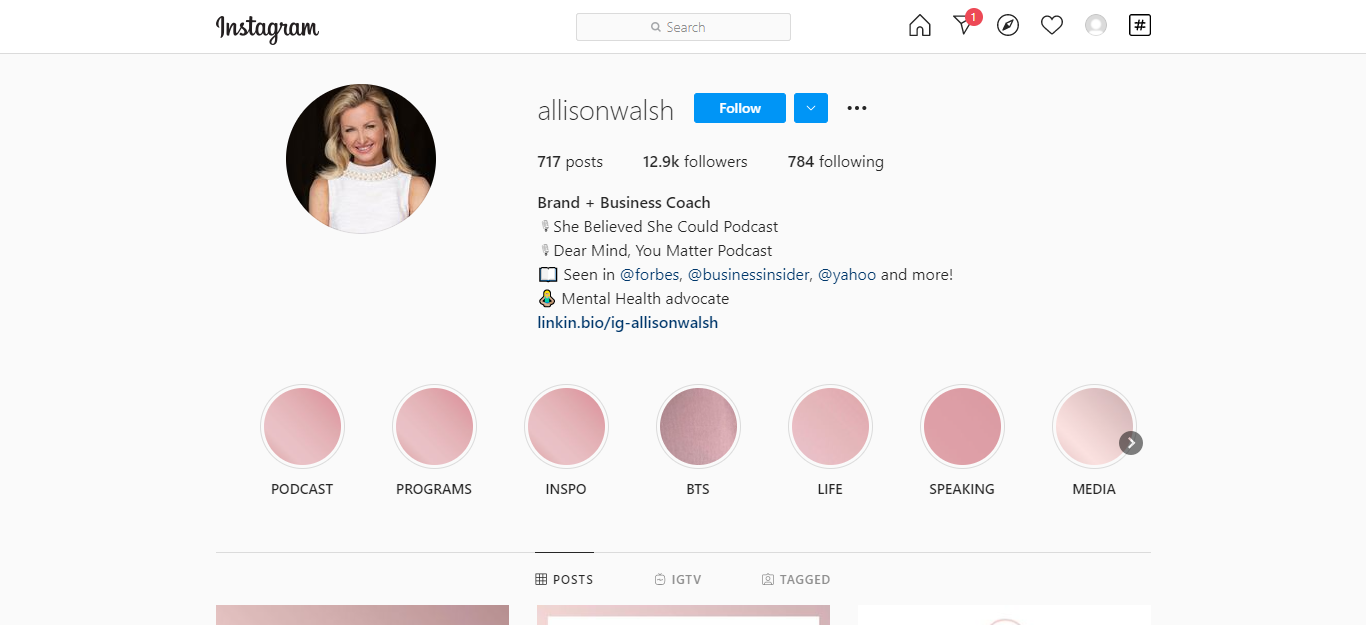Open the linkin.bio/ig-allisonwalsh link
Viewport: 1366px width, 625px height.
[x=628, y=322]
